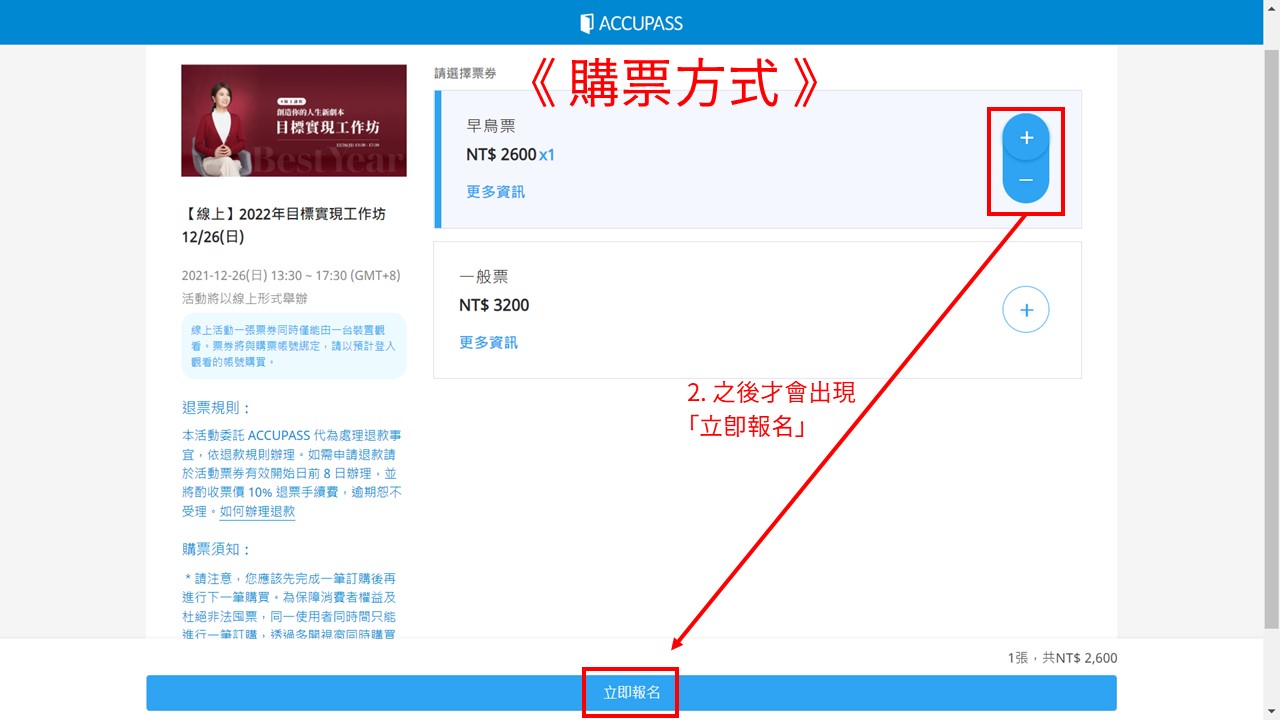
Task: Click the ACCUPASS logo in header
Action: point(631,23)
